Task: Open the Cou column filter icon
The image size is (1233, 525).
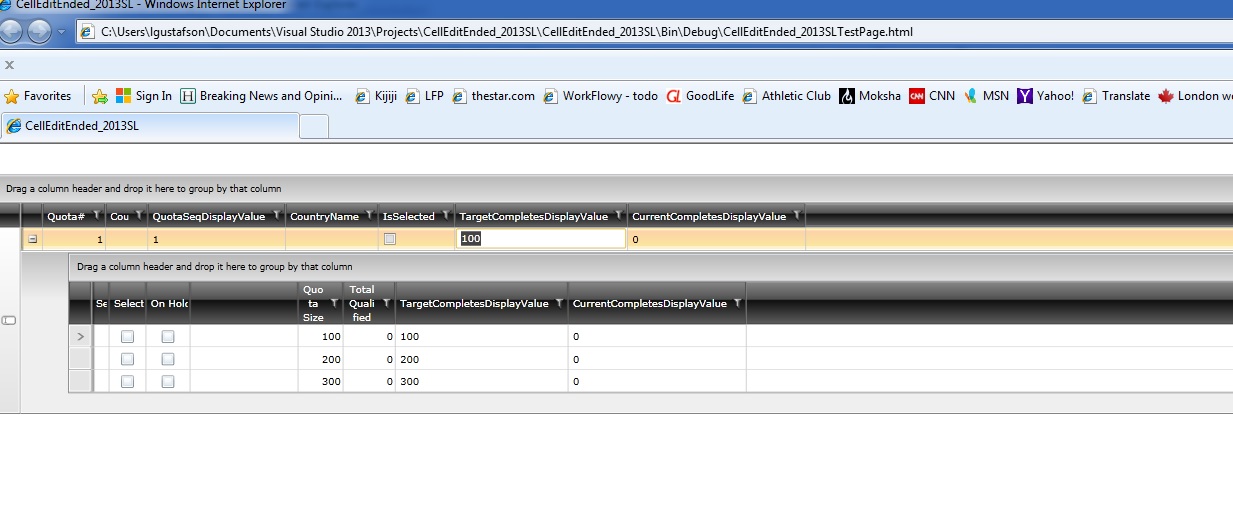Action: [x=138, y=215]
